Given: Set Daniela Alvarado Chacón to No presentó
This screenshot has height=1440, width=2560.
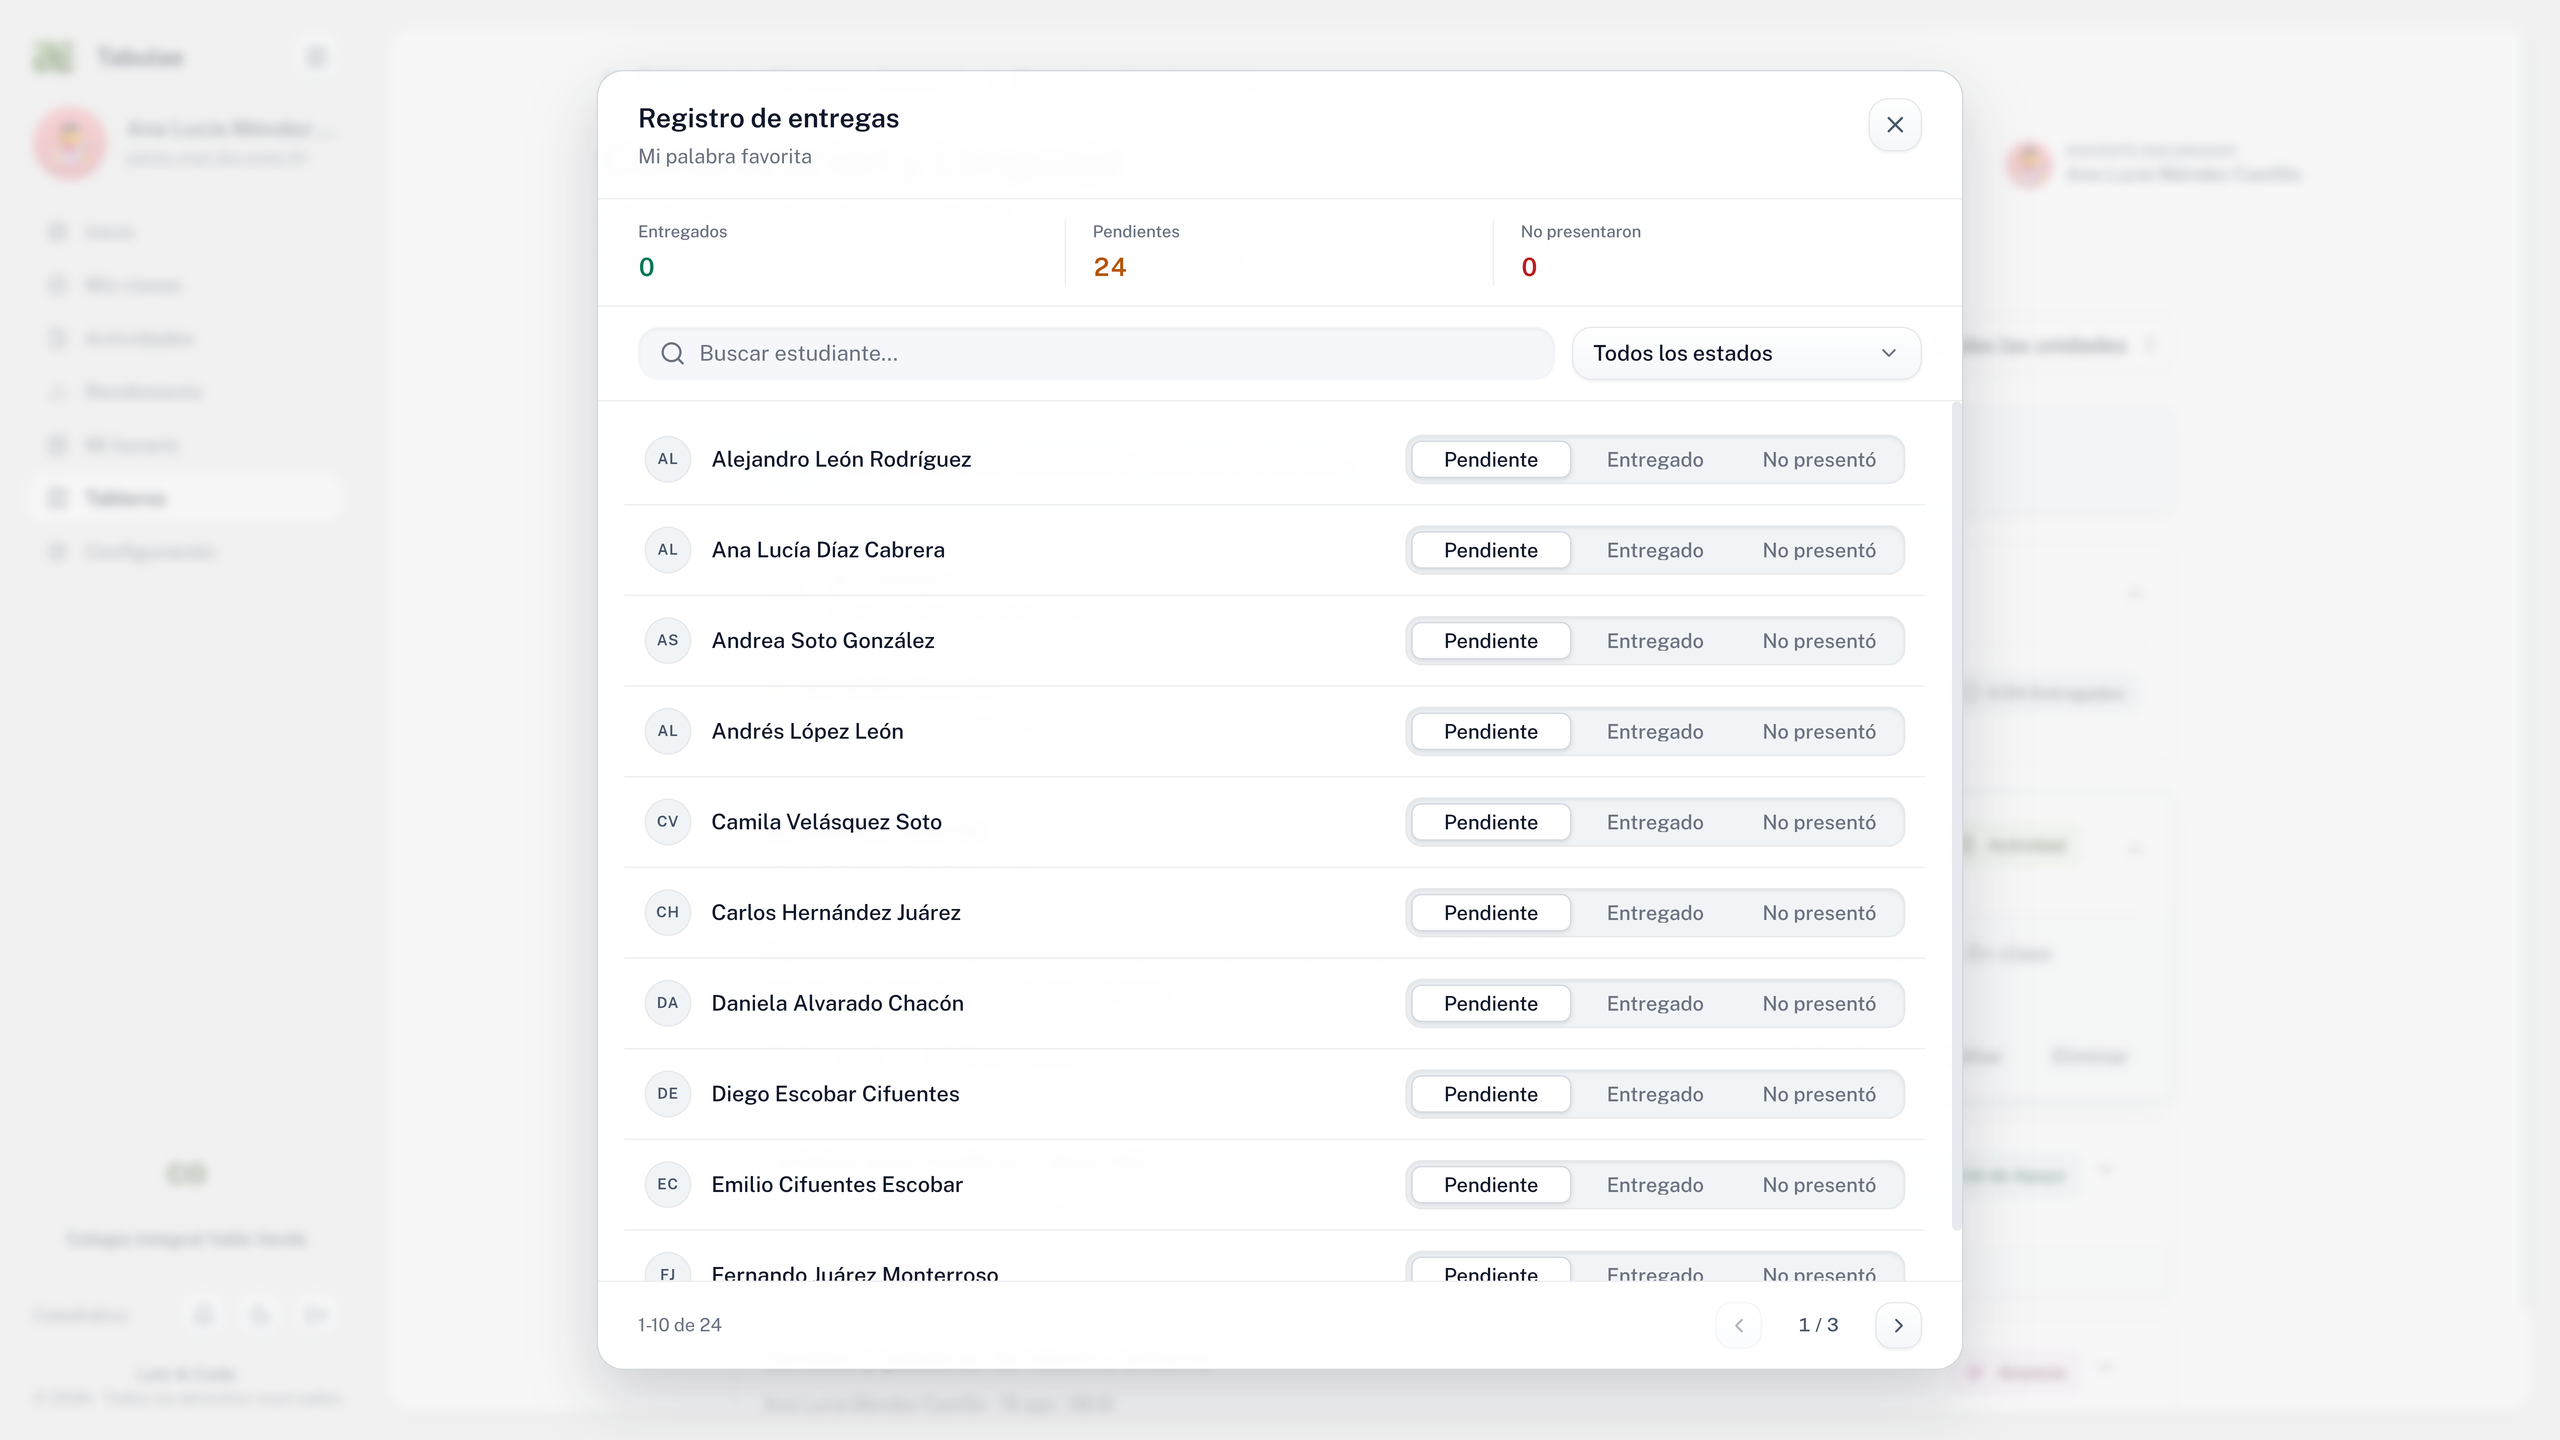Looking at the screenshot, I should point(1819,1003).
